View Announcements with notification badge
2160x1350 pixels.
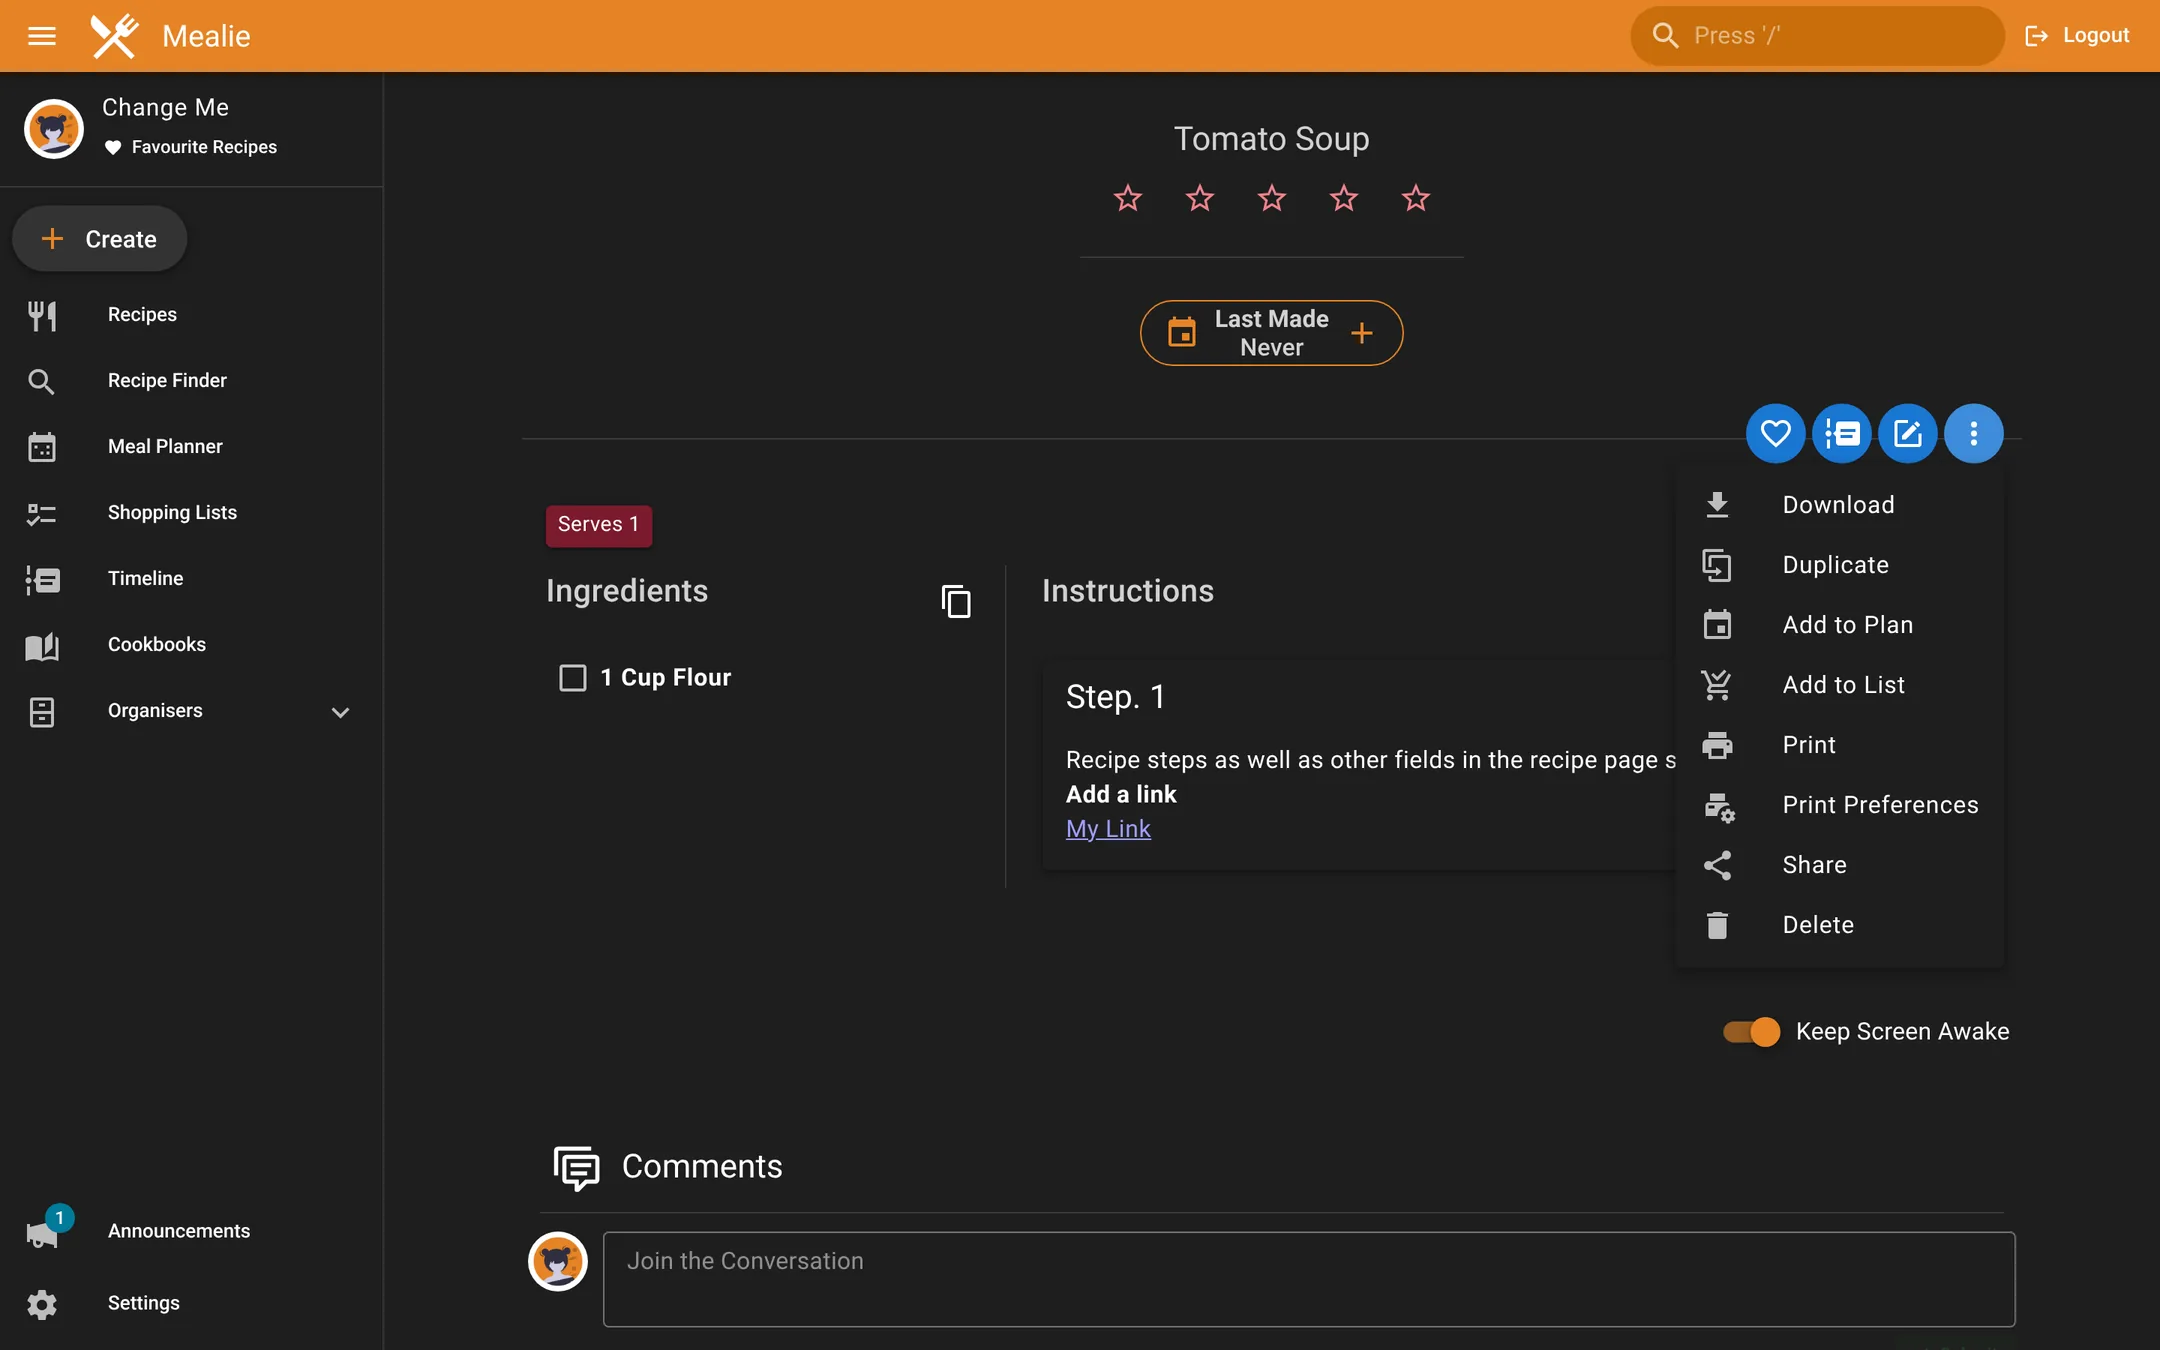[x=191, y=1231]
